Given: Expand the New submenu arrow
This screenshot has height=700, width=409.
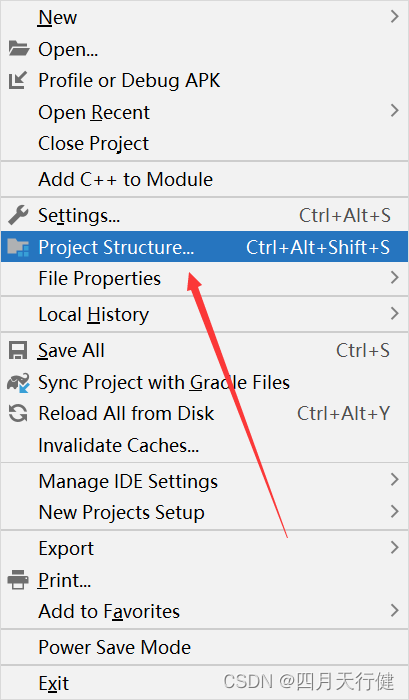Looking at the screenshot, I should [x=394, y=17].
